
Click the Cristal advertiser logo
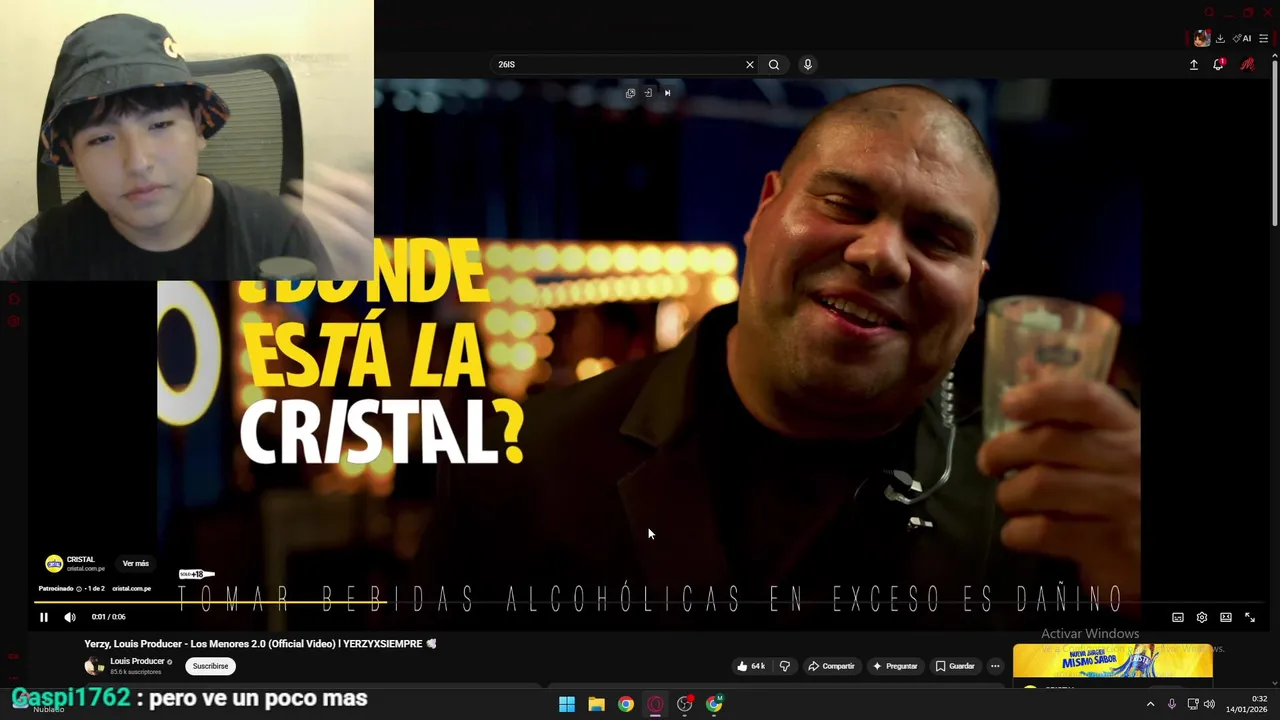pos(54,564)
